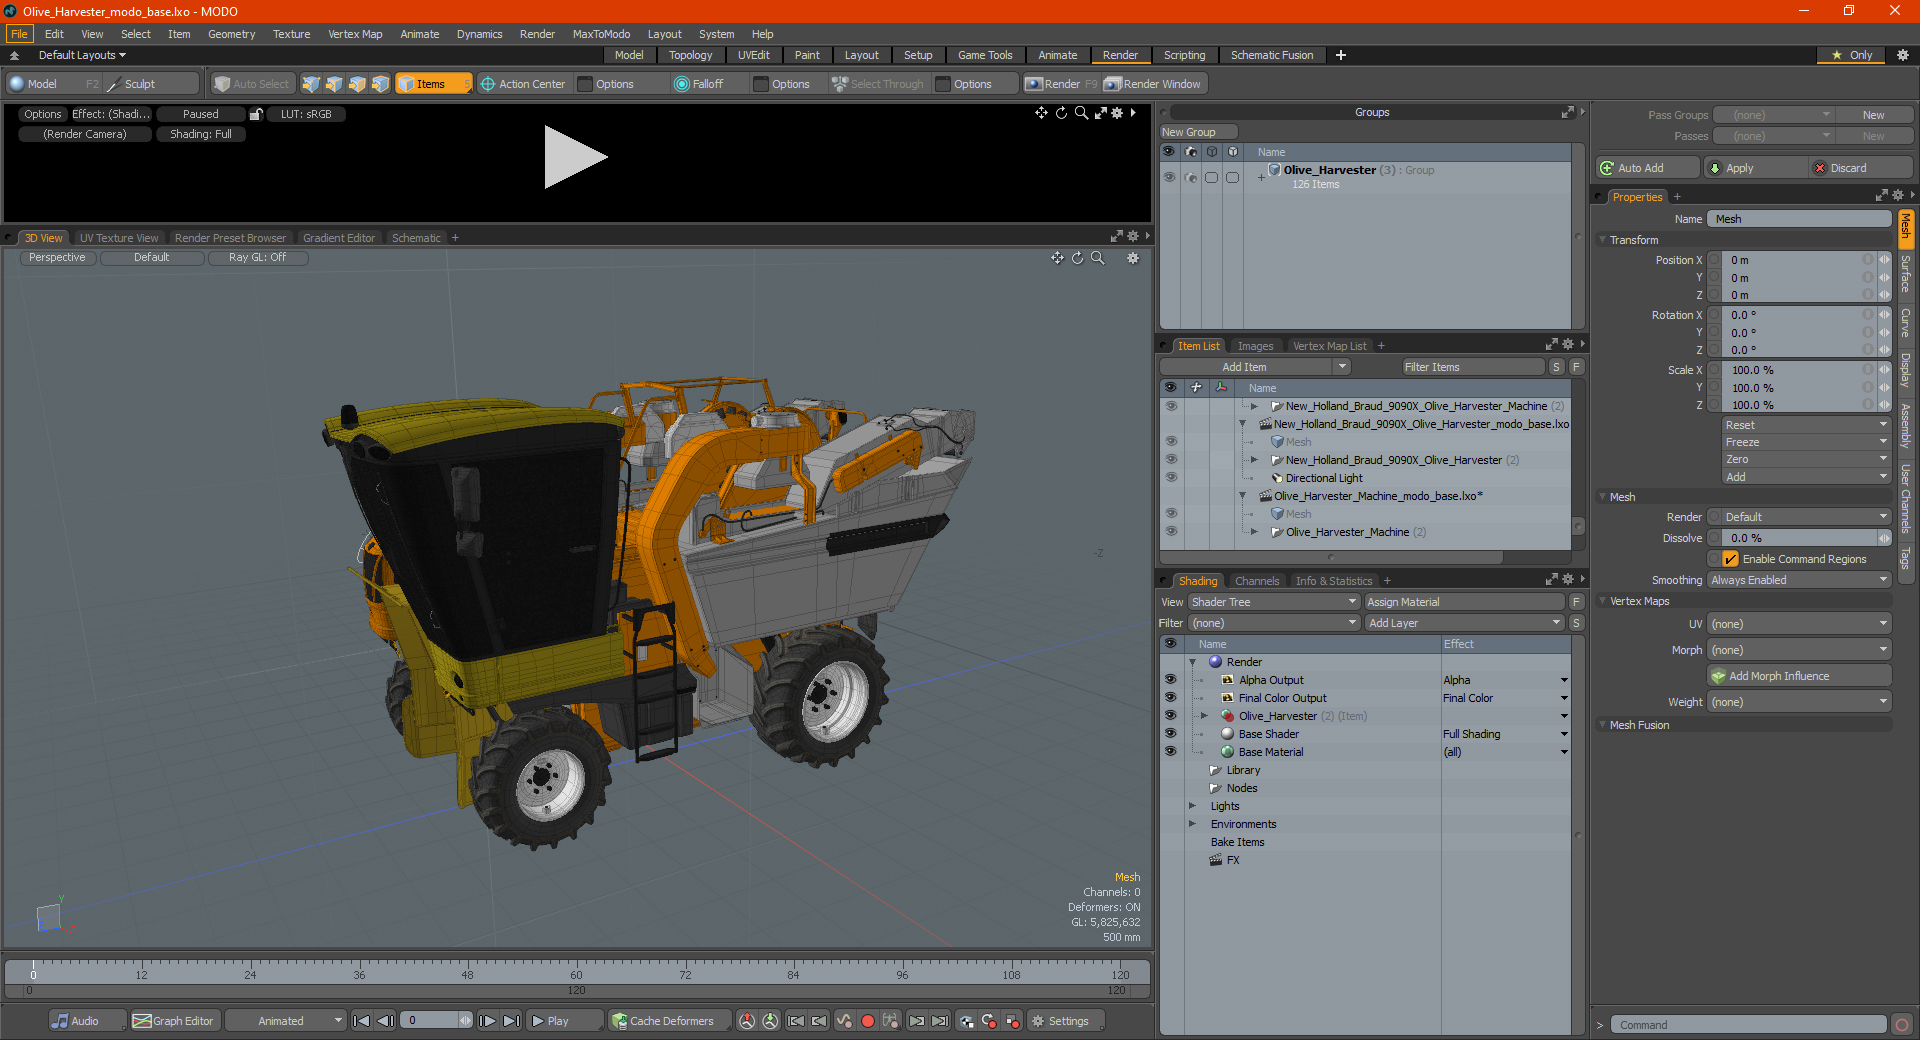
Task: Collapse the Render tree node
Action: [1192, 662]
